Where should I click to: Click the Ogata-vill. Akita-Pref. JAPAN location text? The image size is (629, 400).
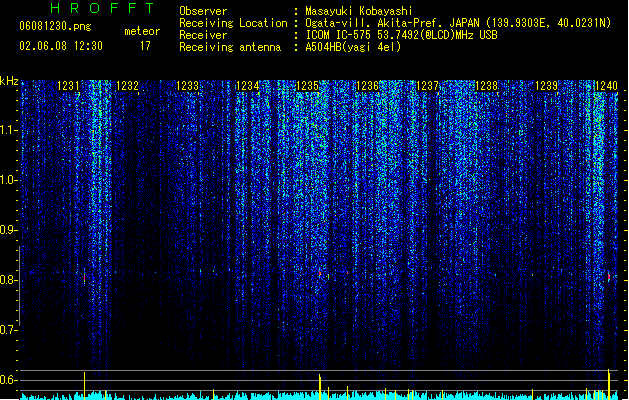click(458, 23)
